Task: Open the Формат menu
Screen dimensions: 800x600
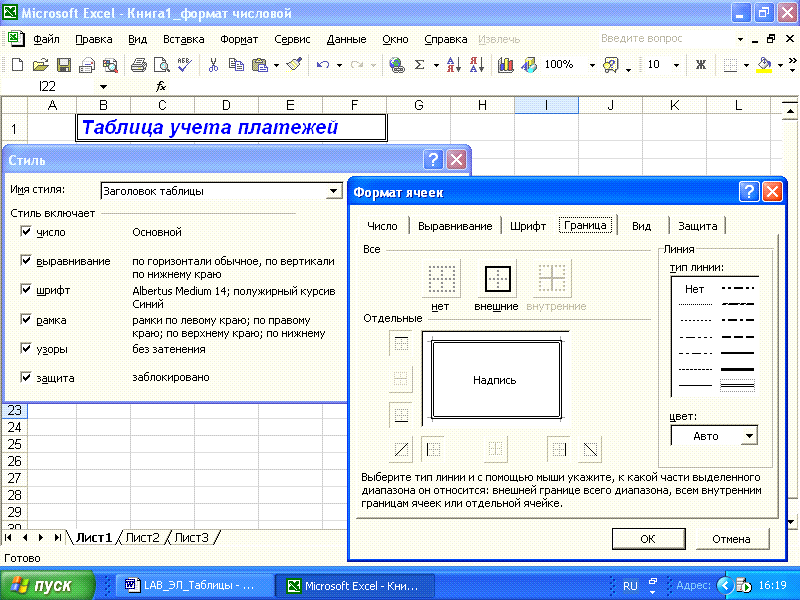Action: pyautogui.click(x=239, y=39)
